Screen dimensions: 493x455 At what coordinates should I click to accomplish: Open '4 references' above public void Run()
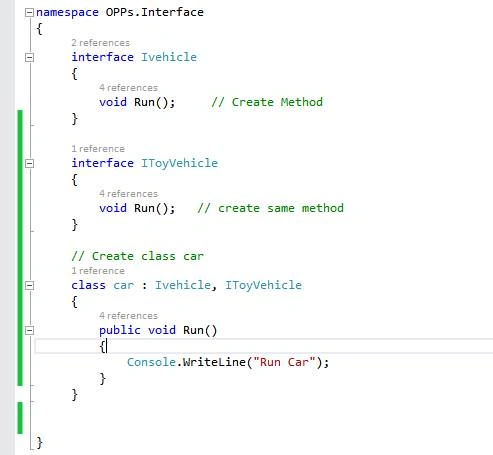128,316
